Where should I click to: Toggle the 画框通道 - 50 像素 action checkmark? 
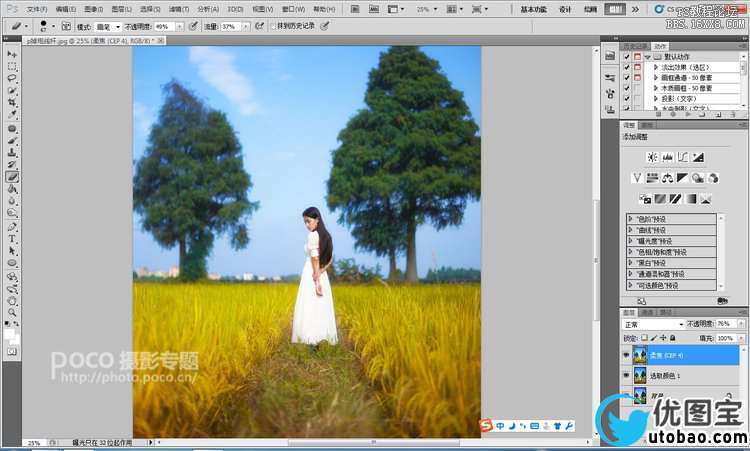tap(627, 77)
